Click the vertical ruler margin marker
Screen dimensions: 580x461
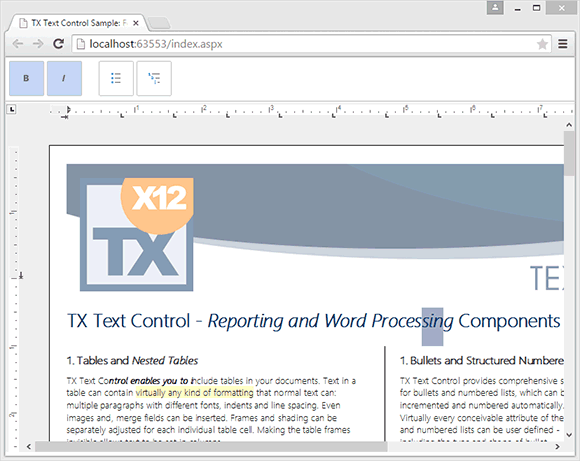pos(21,276)
